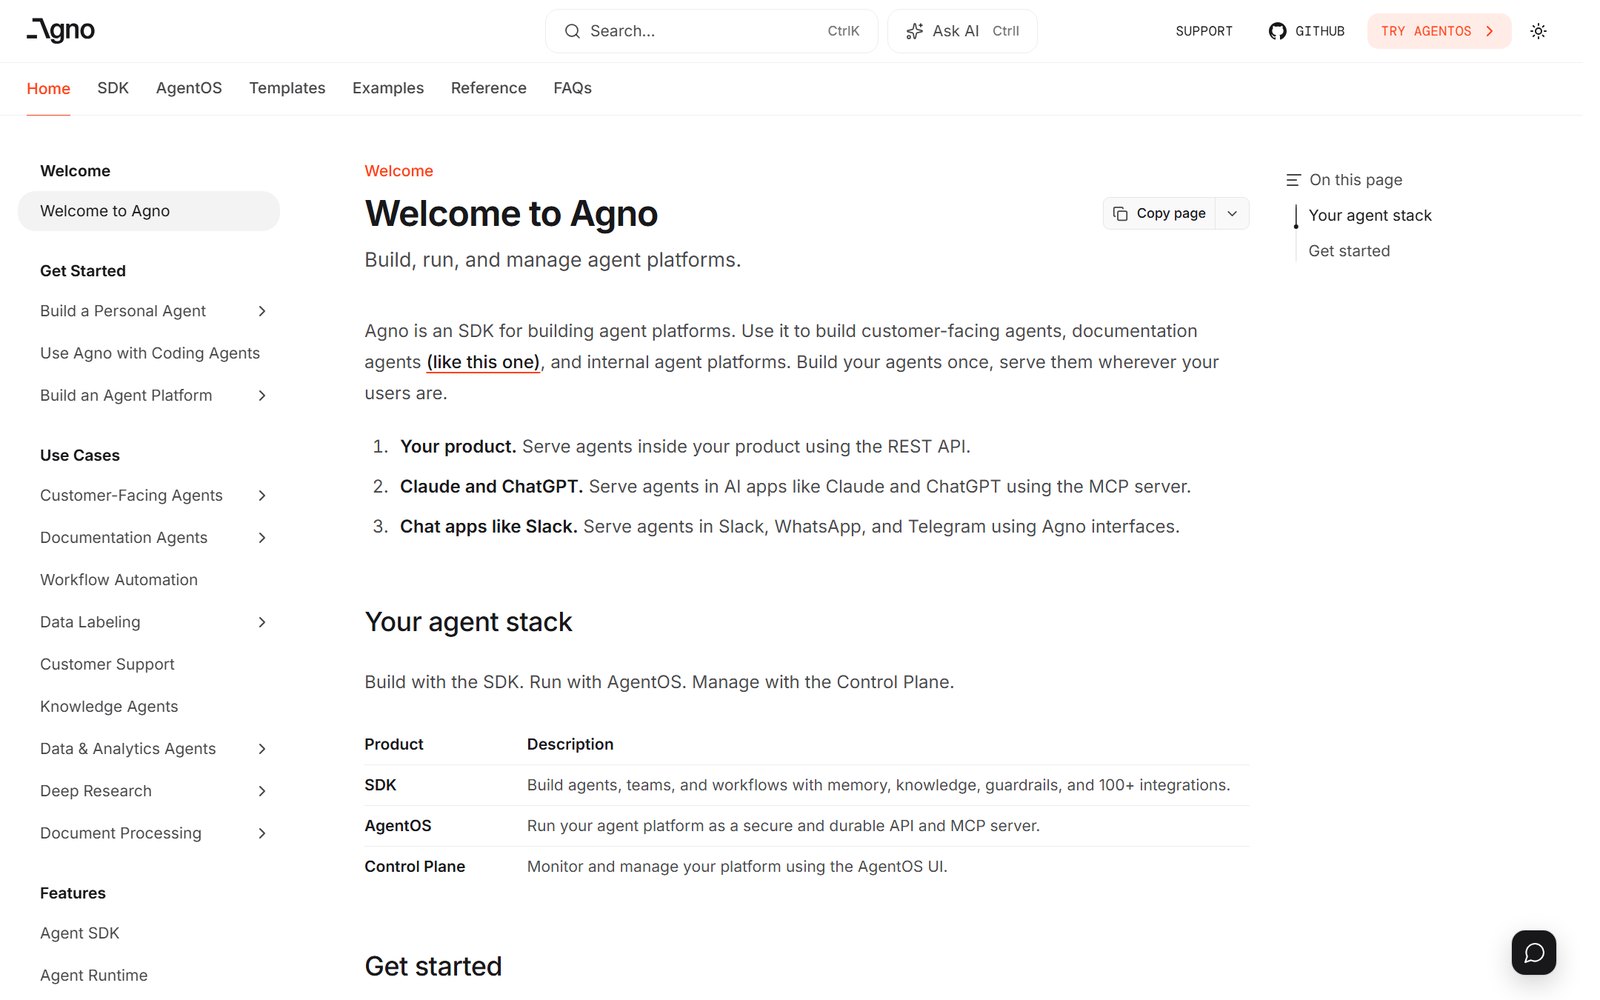Screen dimensions: 1600x1000
Task: Click the Get started main heading
Action: (433, 966)
